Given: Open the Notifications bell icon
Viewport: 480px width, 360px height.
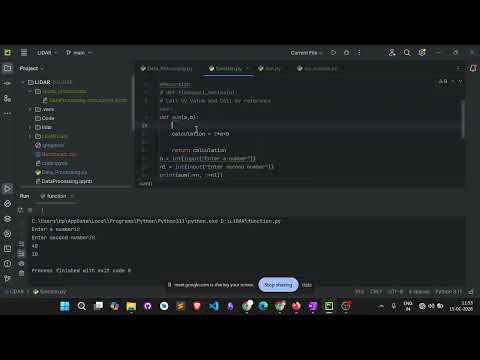Looking at the screenshot, I should 473,68.
